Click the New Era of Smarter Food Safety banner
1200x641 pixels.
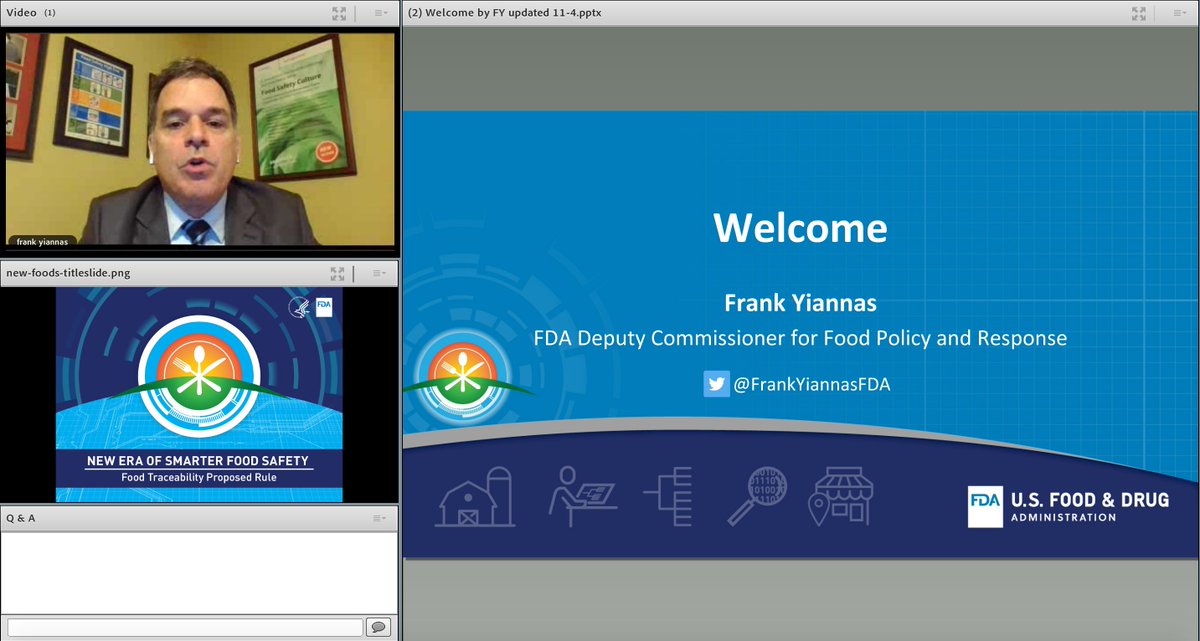pyautogui.click(x=197, y=461)
